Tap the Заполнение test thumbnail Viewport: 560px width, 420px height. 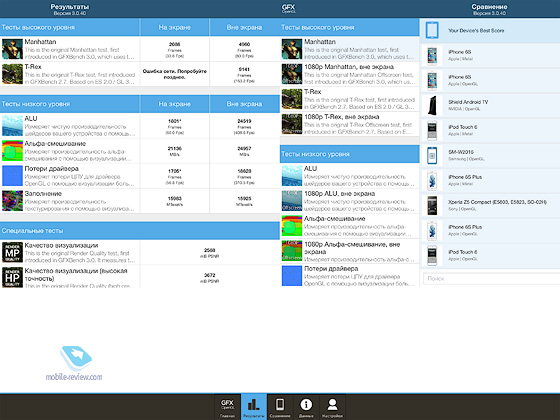(12, 201)
